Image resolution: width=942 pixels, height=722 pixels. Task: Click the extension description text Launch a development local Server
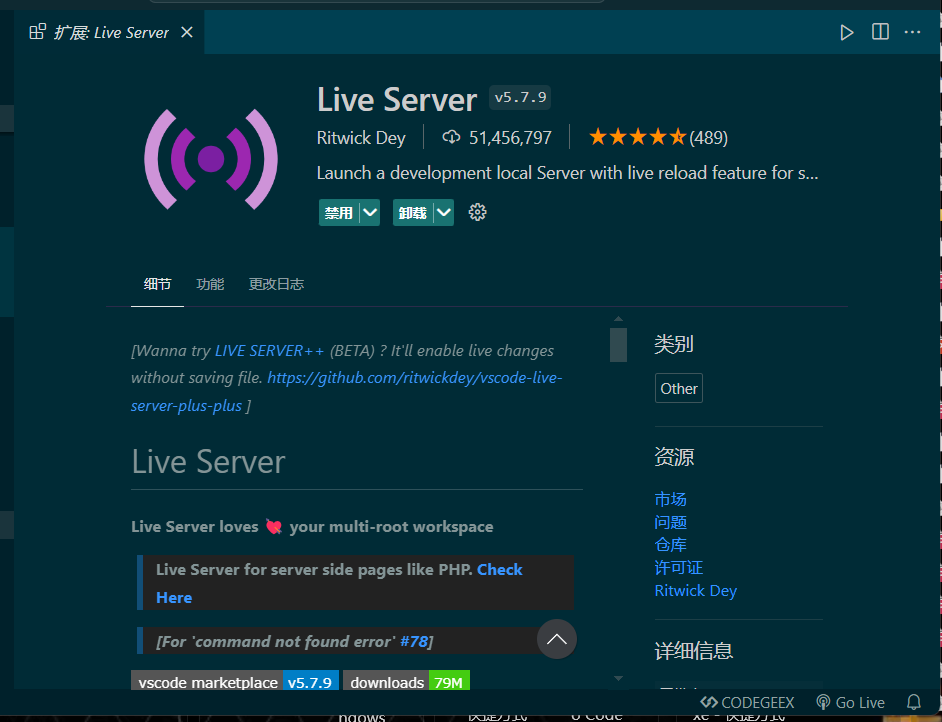point(567,173)
